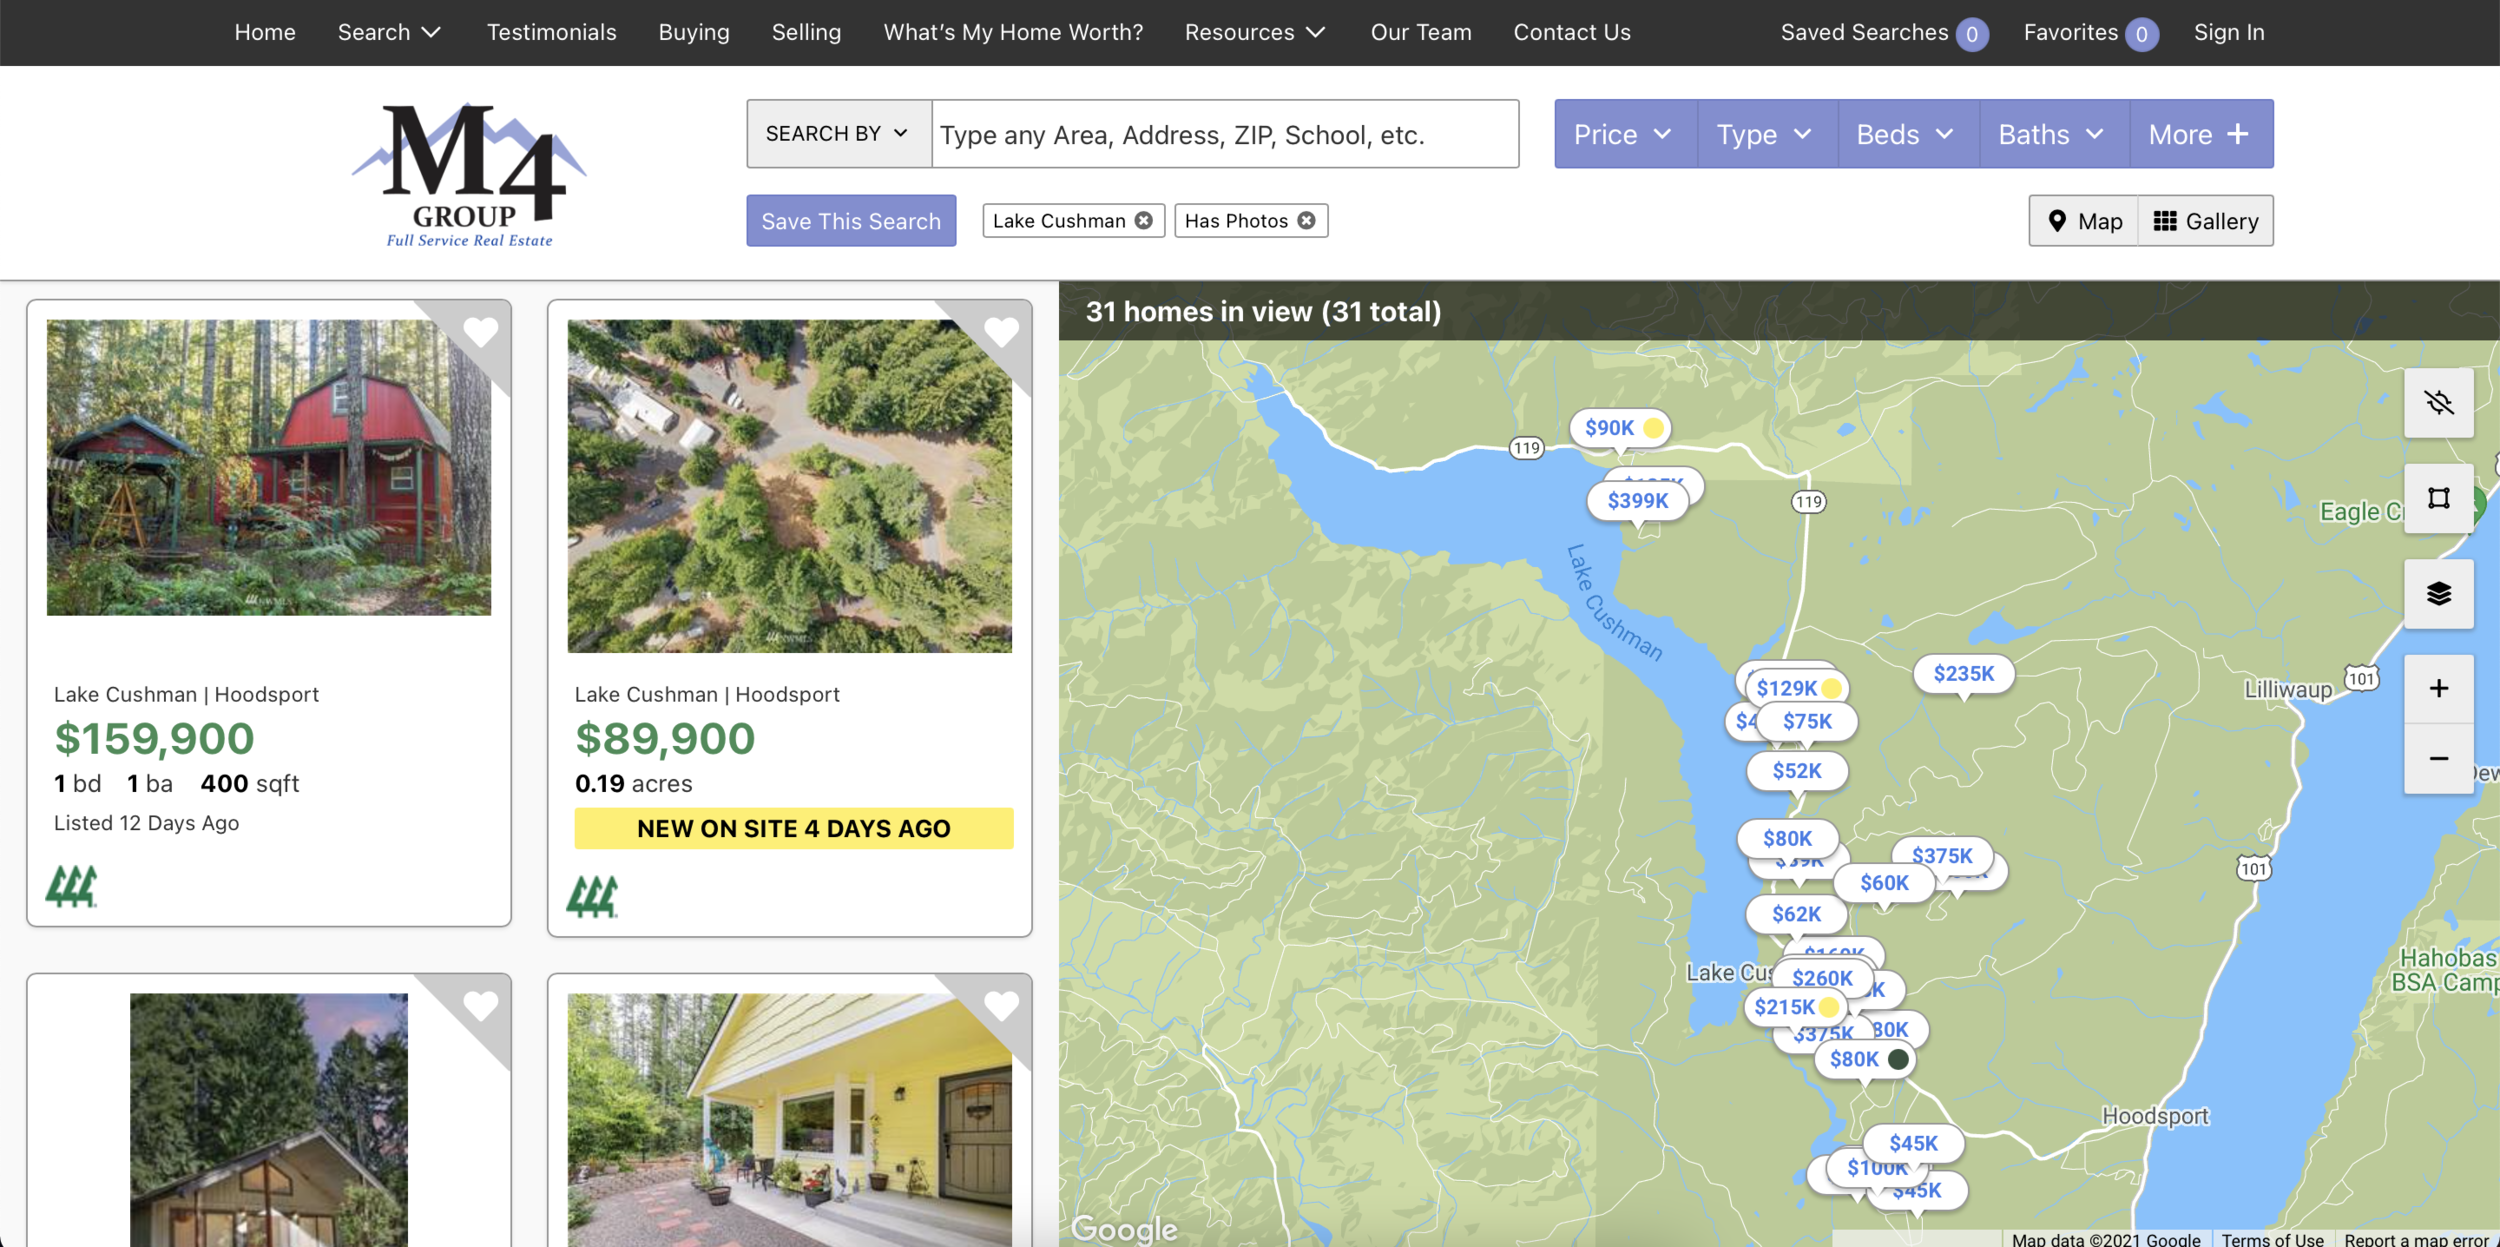
Task: Click heart on the $89,900 acreage listing
Action: 1001,332
